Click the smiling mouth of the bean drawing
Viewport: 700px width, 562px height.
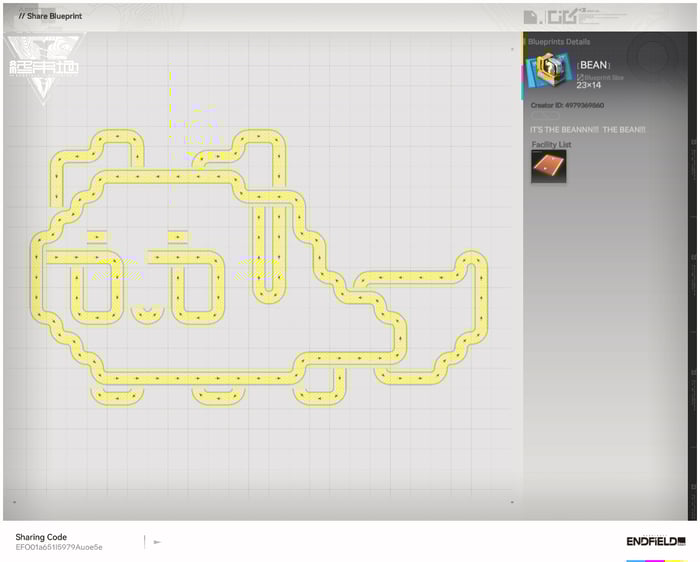point(146,313)
